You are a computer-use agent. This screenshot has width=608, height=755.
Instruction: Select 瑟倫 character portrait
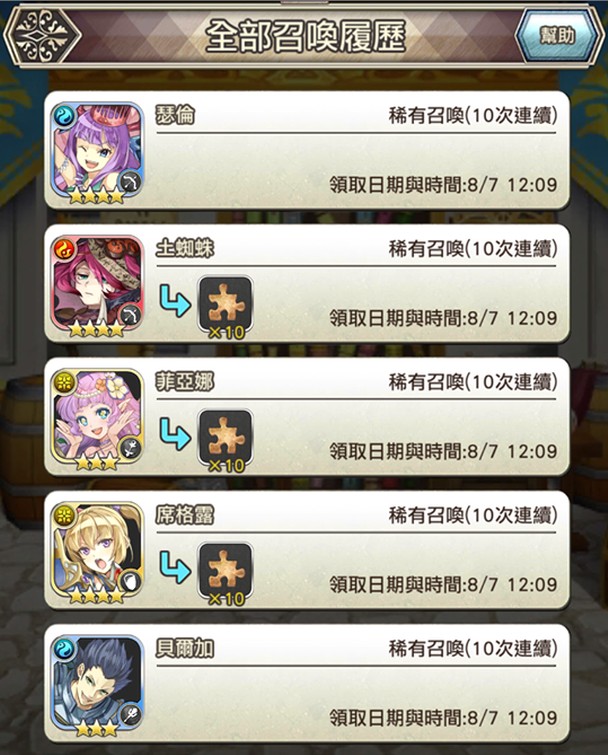97,151
